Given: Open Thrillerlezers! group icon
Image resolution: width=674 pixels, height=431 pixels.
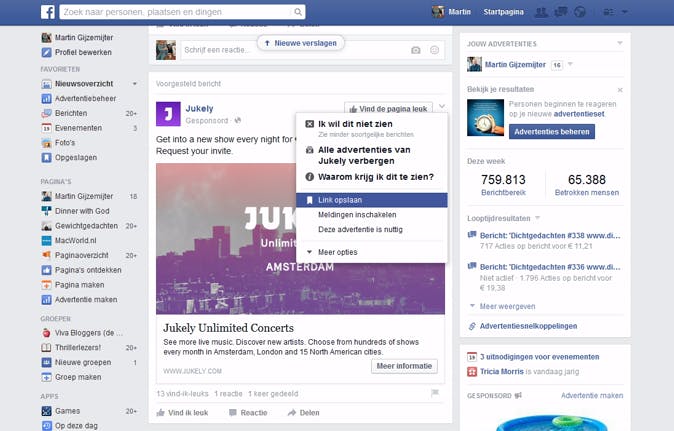Looking at the screenshot, I should [46, 348].
